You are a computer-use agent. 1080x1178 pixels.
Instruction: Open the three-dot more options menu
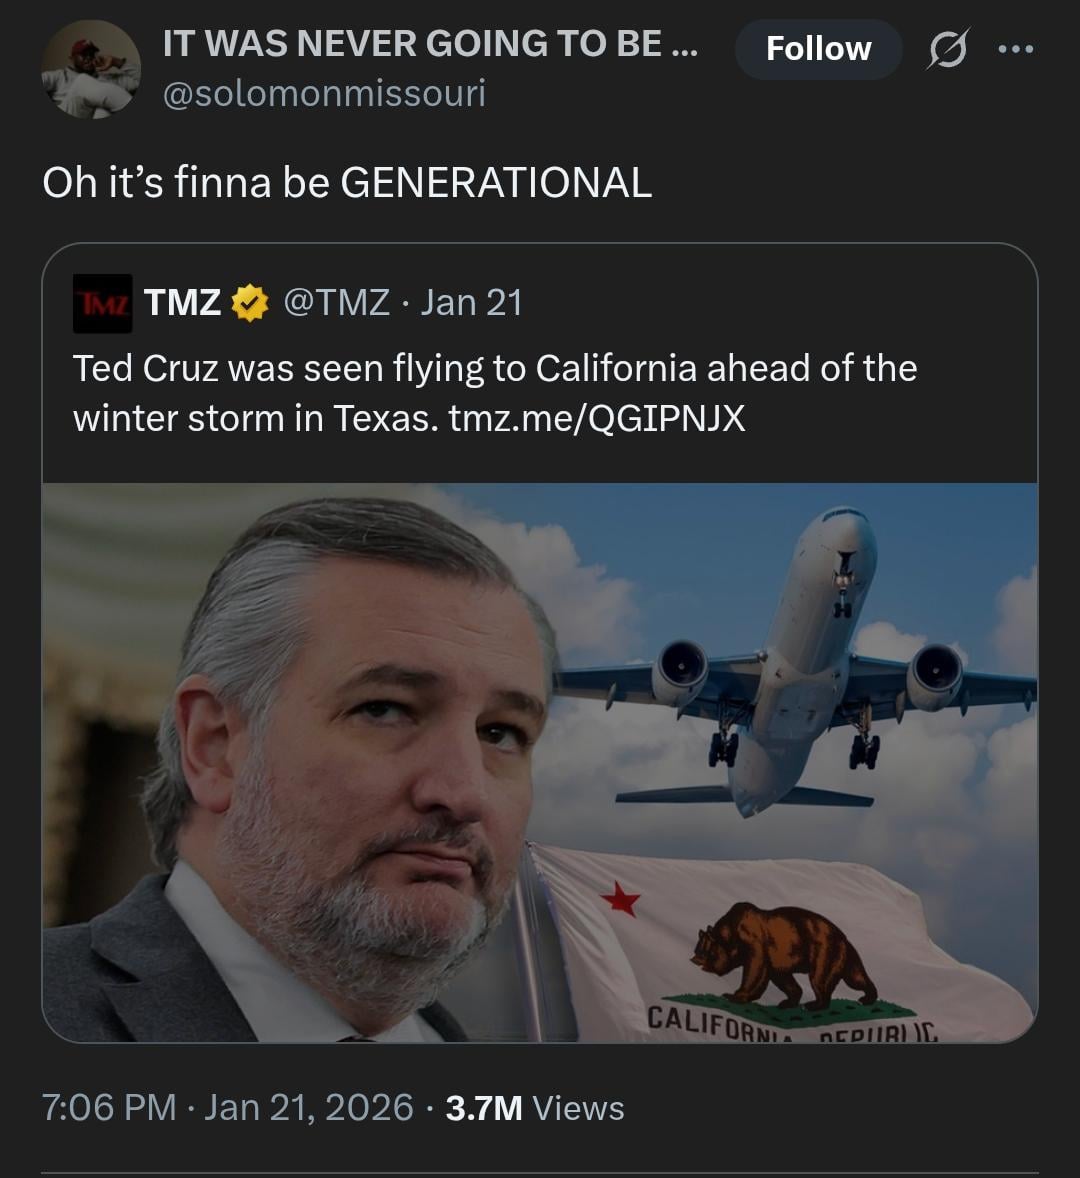pyautogui.click(x=1015, y=49)
